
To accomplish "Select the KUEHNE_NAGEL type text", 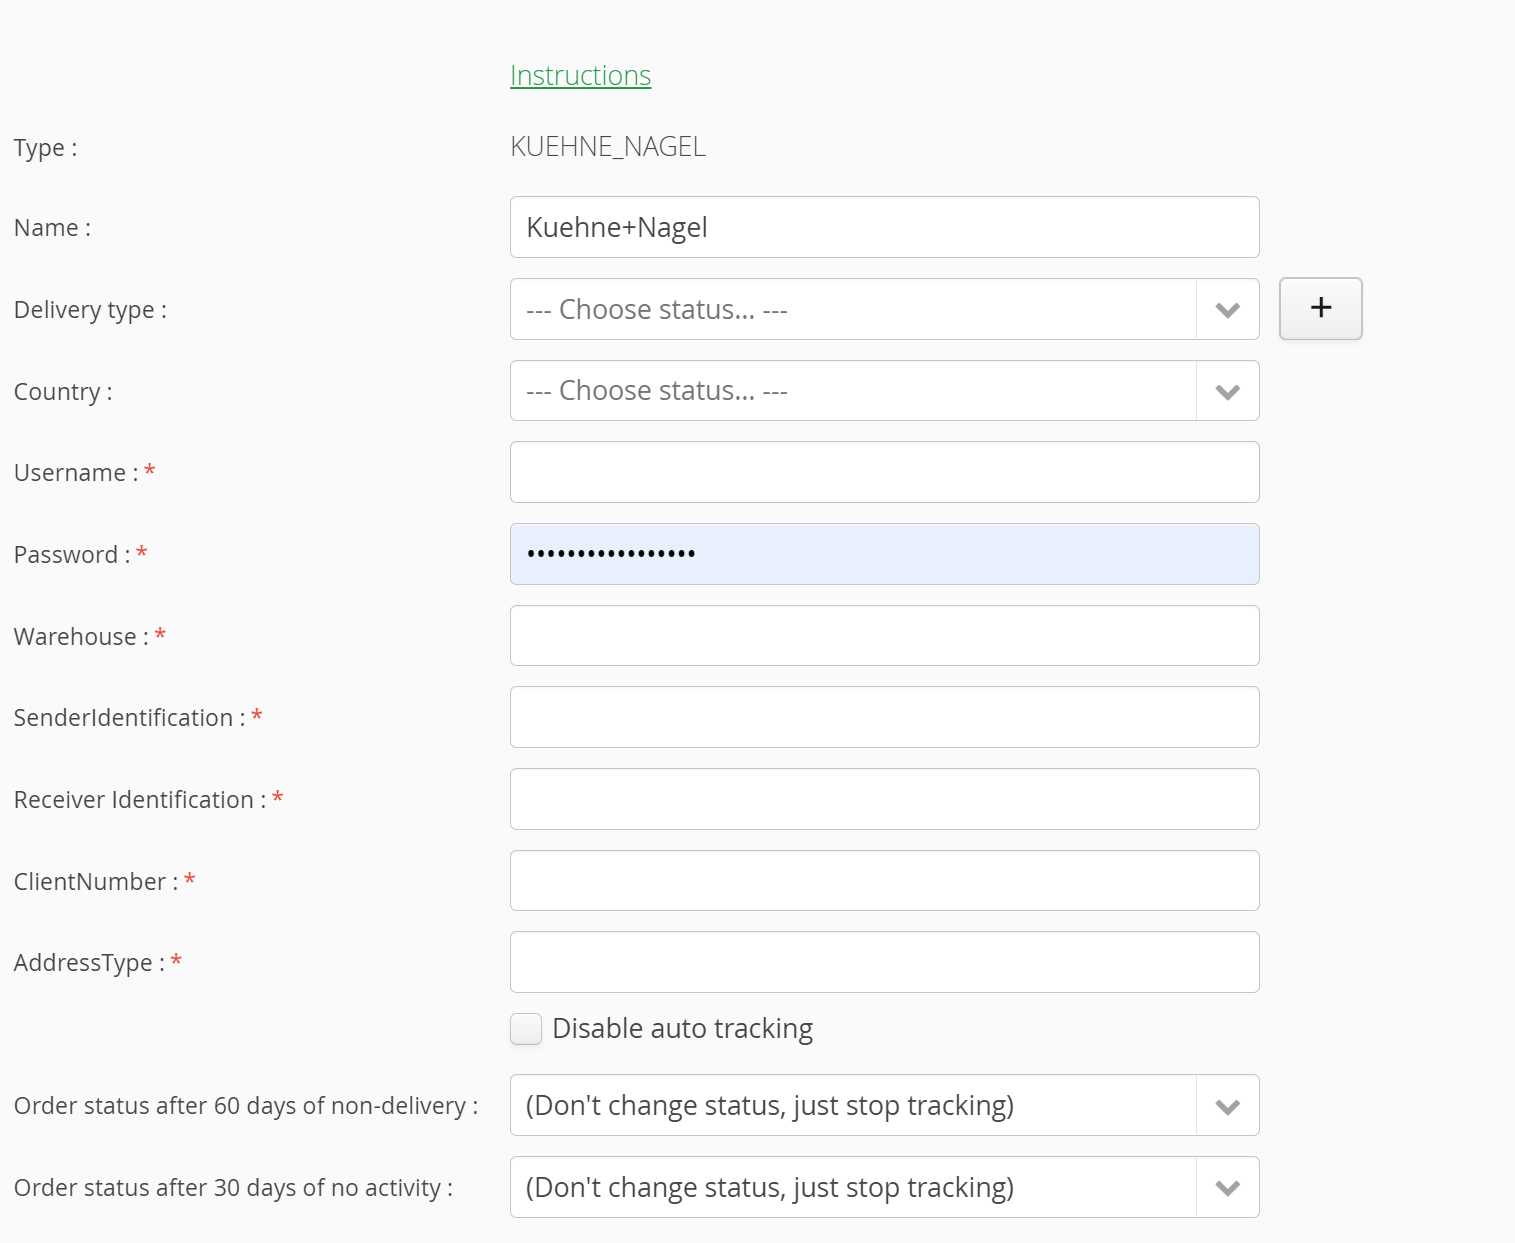I will click(608, 147).
